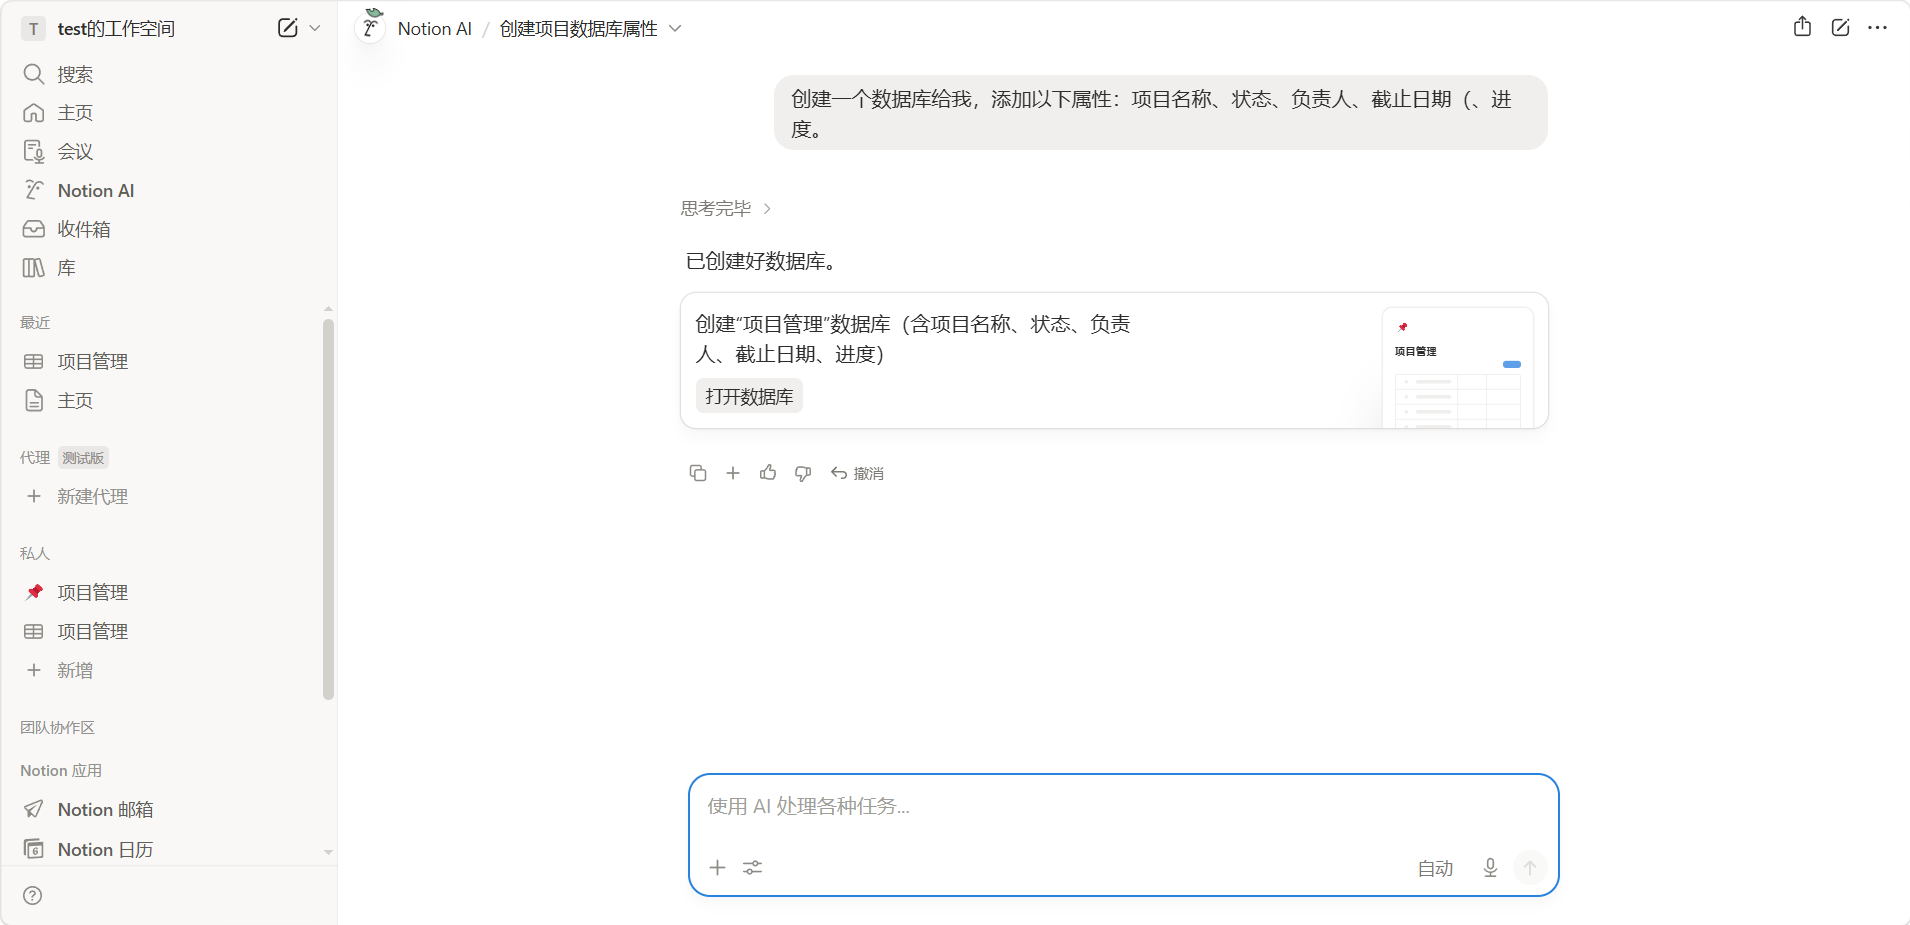Click 新建代理 to create an agent
The width and height of the screenshot is (1910, 925).
coord(92,497)
